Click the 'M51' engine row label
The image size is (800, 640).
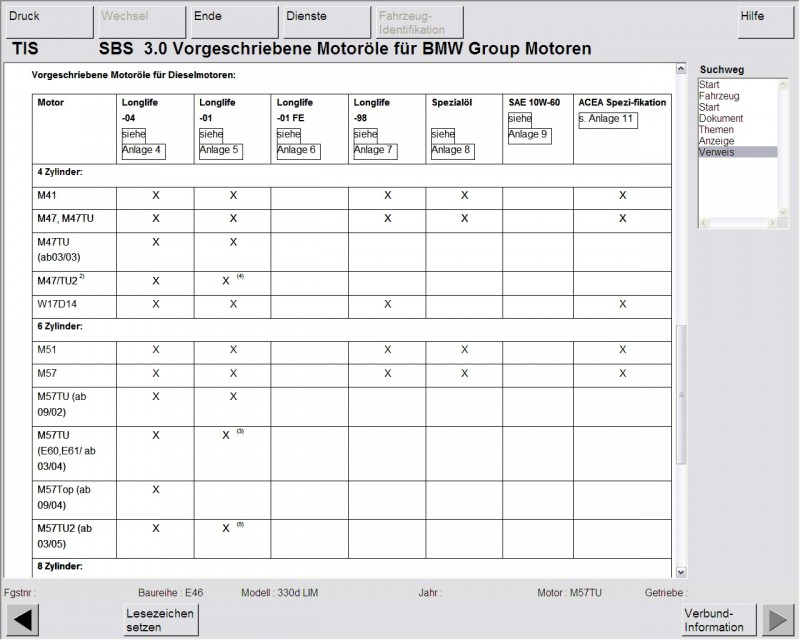(x=47, y=350)
